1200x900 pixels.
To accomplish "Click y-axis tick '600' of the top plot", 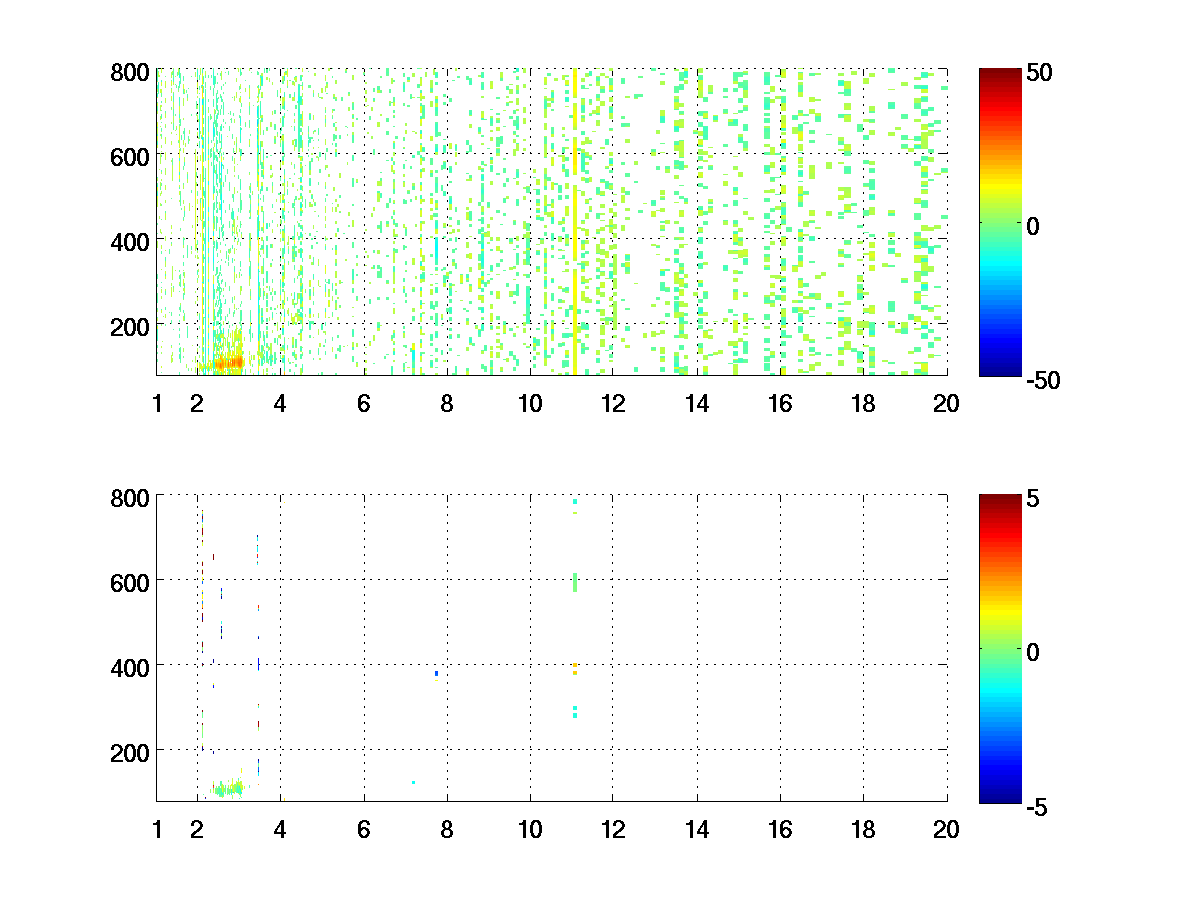I will coord(131,156).
